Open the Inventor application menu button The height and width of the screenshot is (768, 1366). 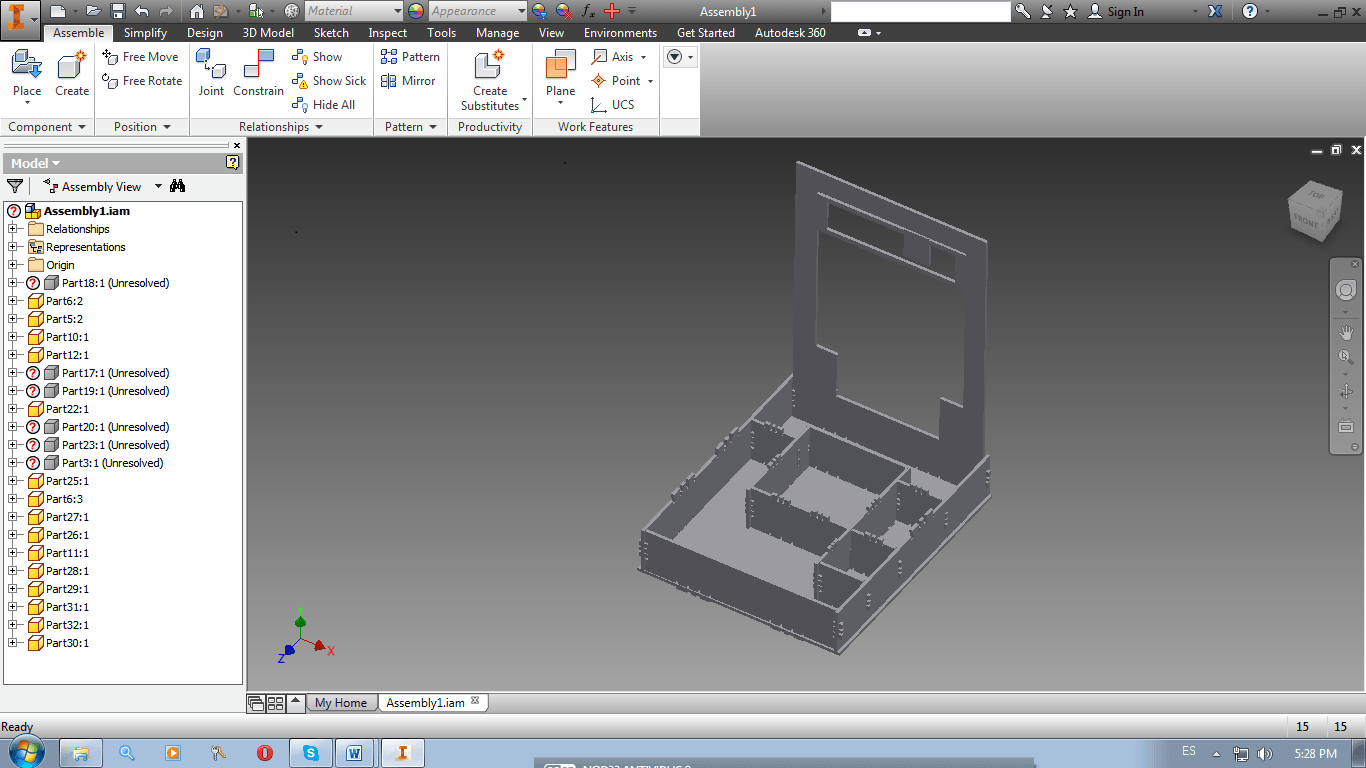(x=20, y=19)
